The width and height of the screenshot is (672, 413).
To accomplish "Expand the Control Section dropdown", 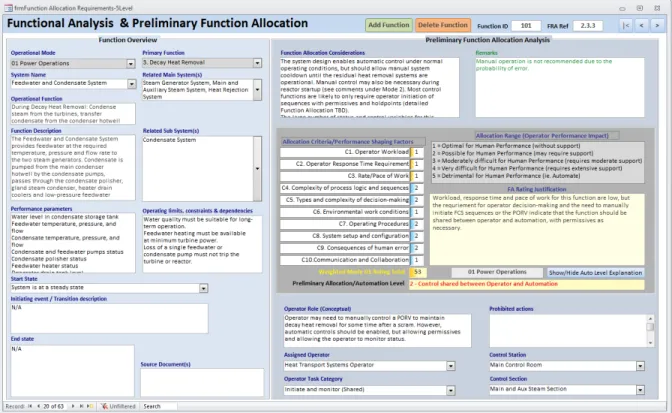I will 640,390.
